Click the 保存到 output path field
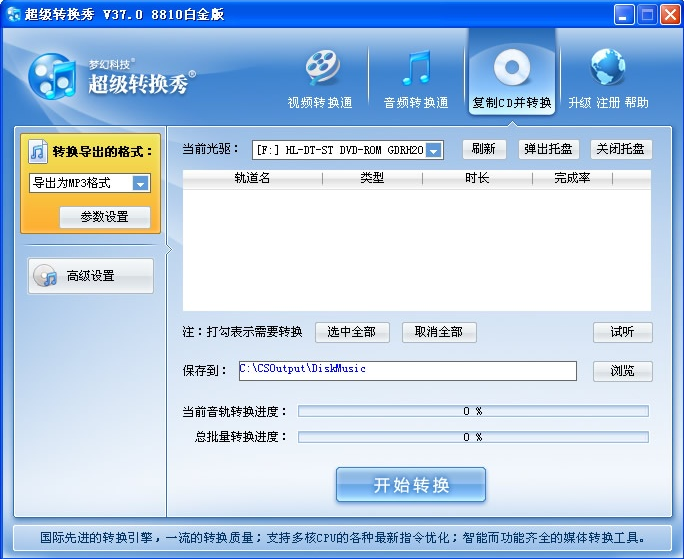The height and width of the screenshot is (559, 684). pos(408,371)
